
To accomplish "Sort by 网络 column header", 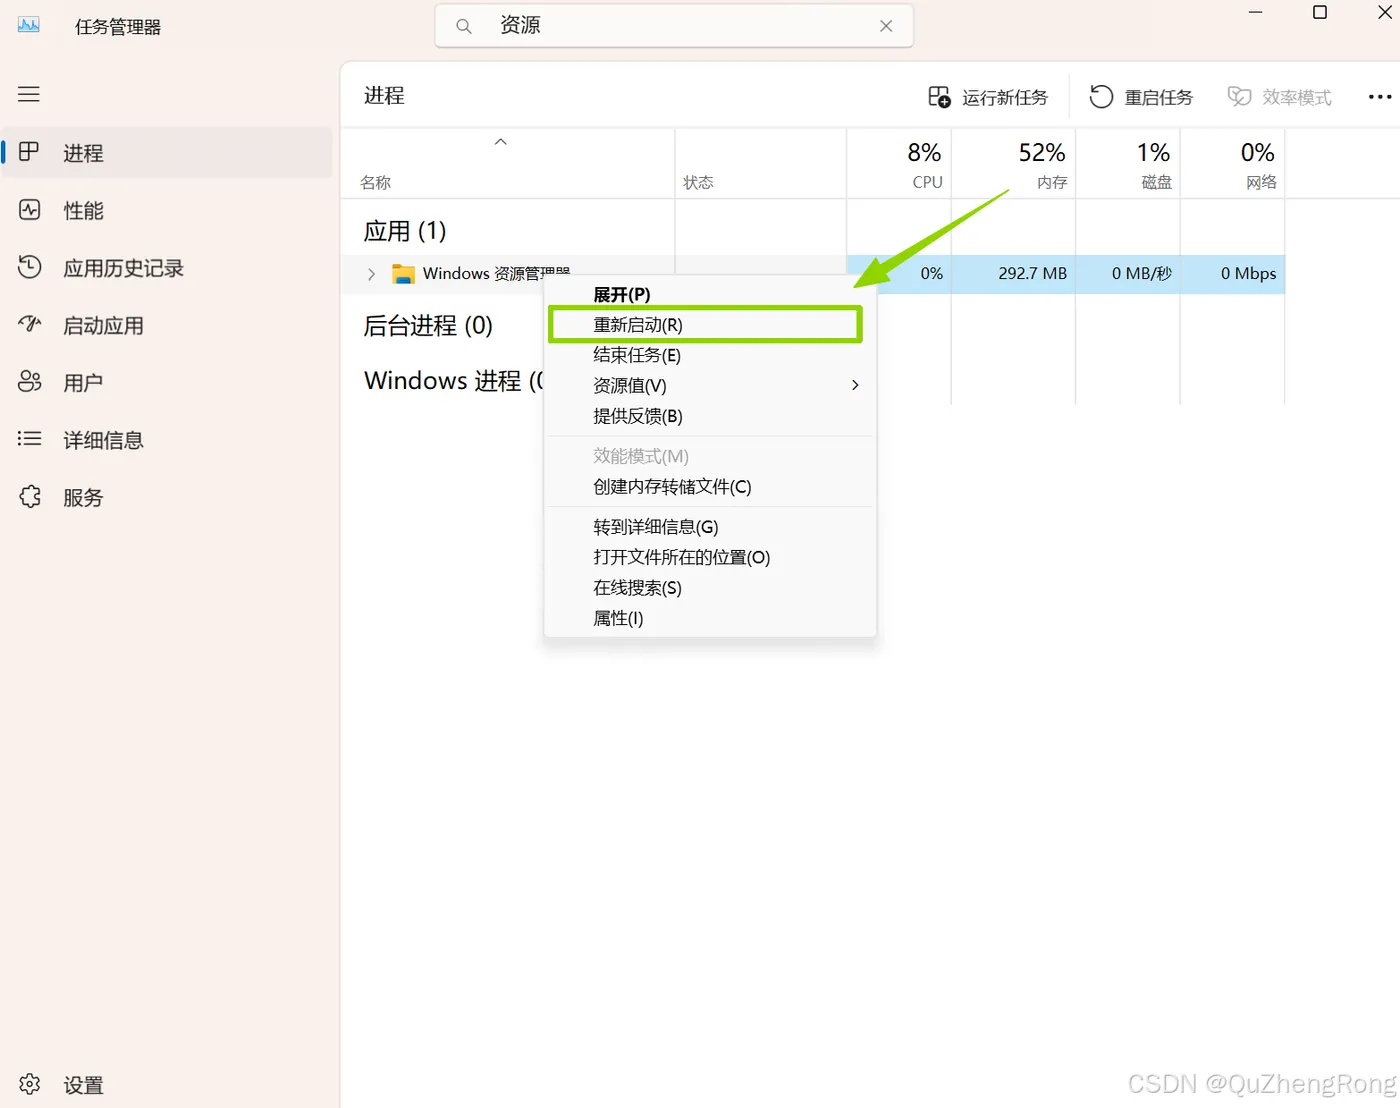I will pos(1233,165).
